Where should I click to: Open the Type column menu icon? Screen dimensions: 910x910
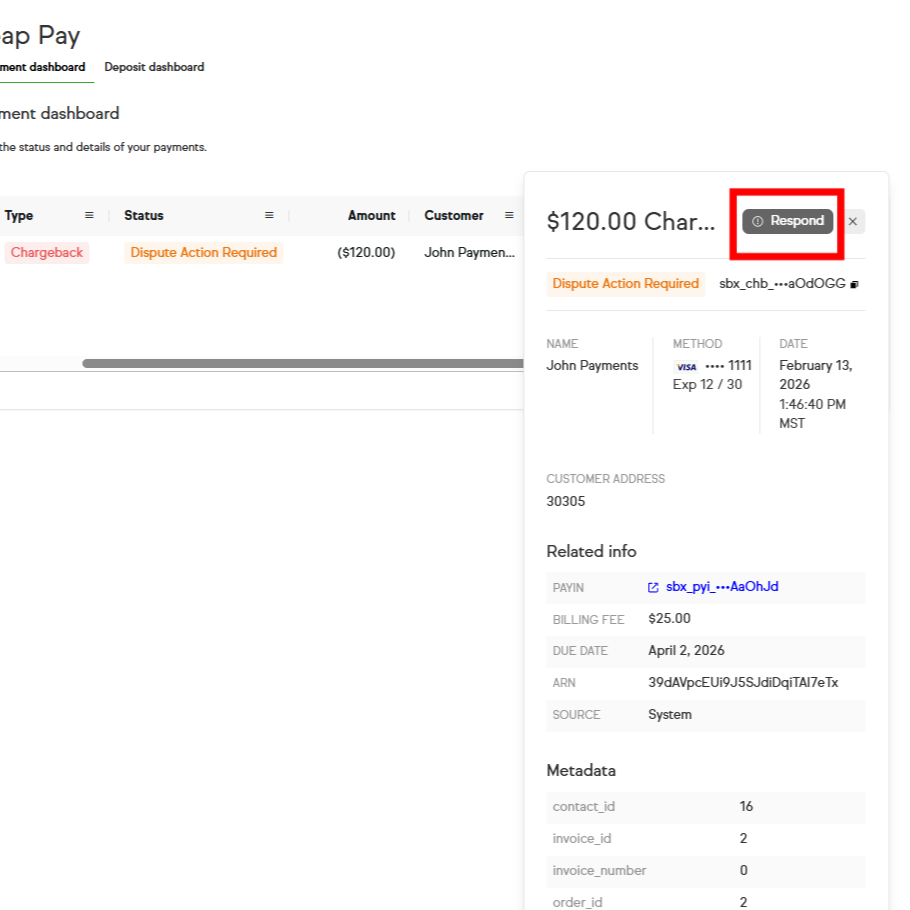89,216
